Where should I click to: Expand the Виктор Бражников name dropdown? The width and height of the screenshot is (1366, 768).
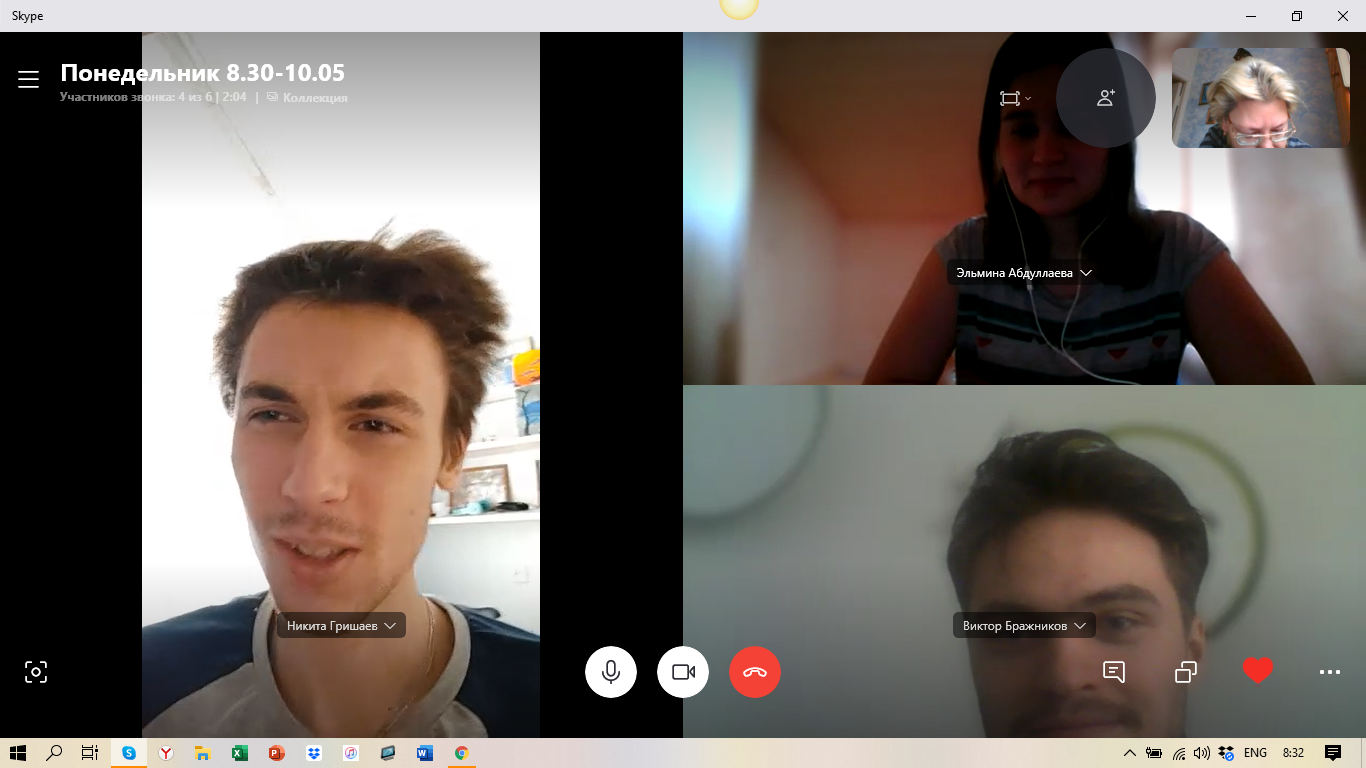pos(1079,626)
